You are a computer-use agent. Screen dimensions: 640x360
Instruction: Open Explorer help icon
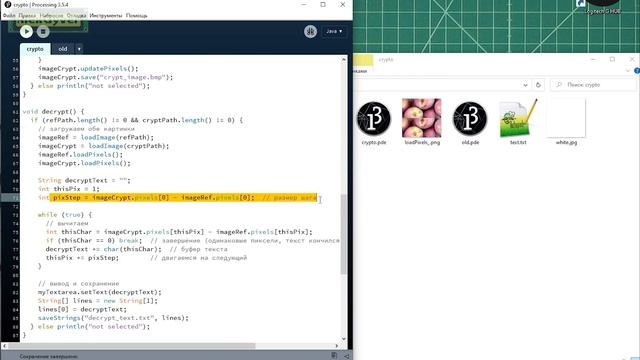(x=637, y=71)
